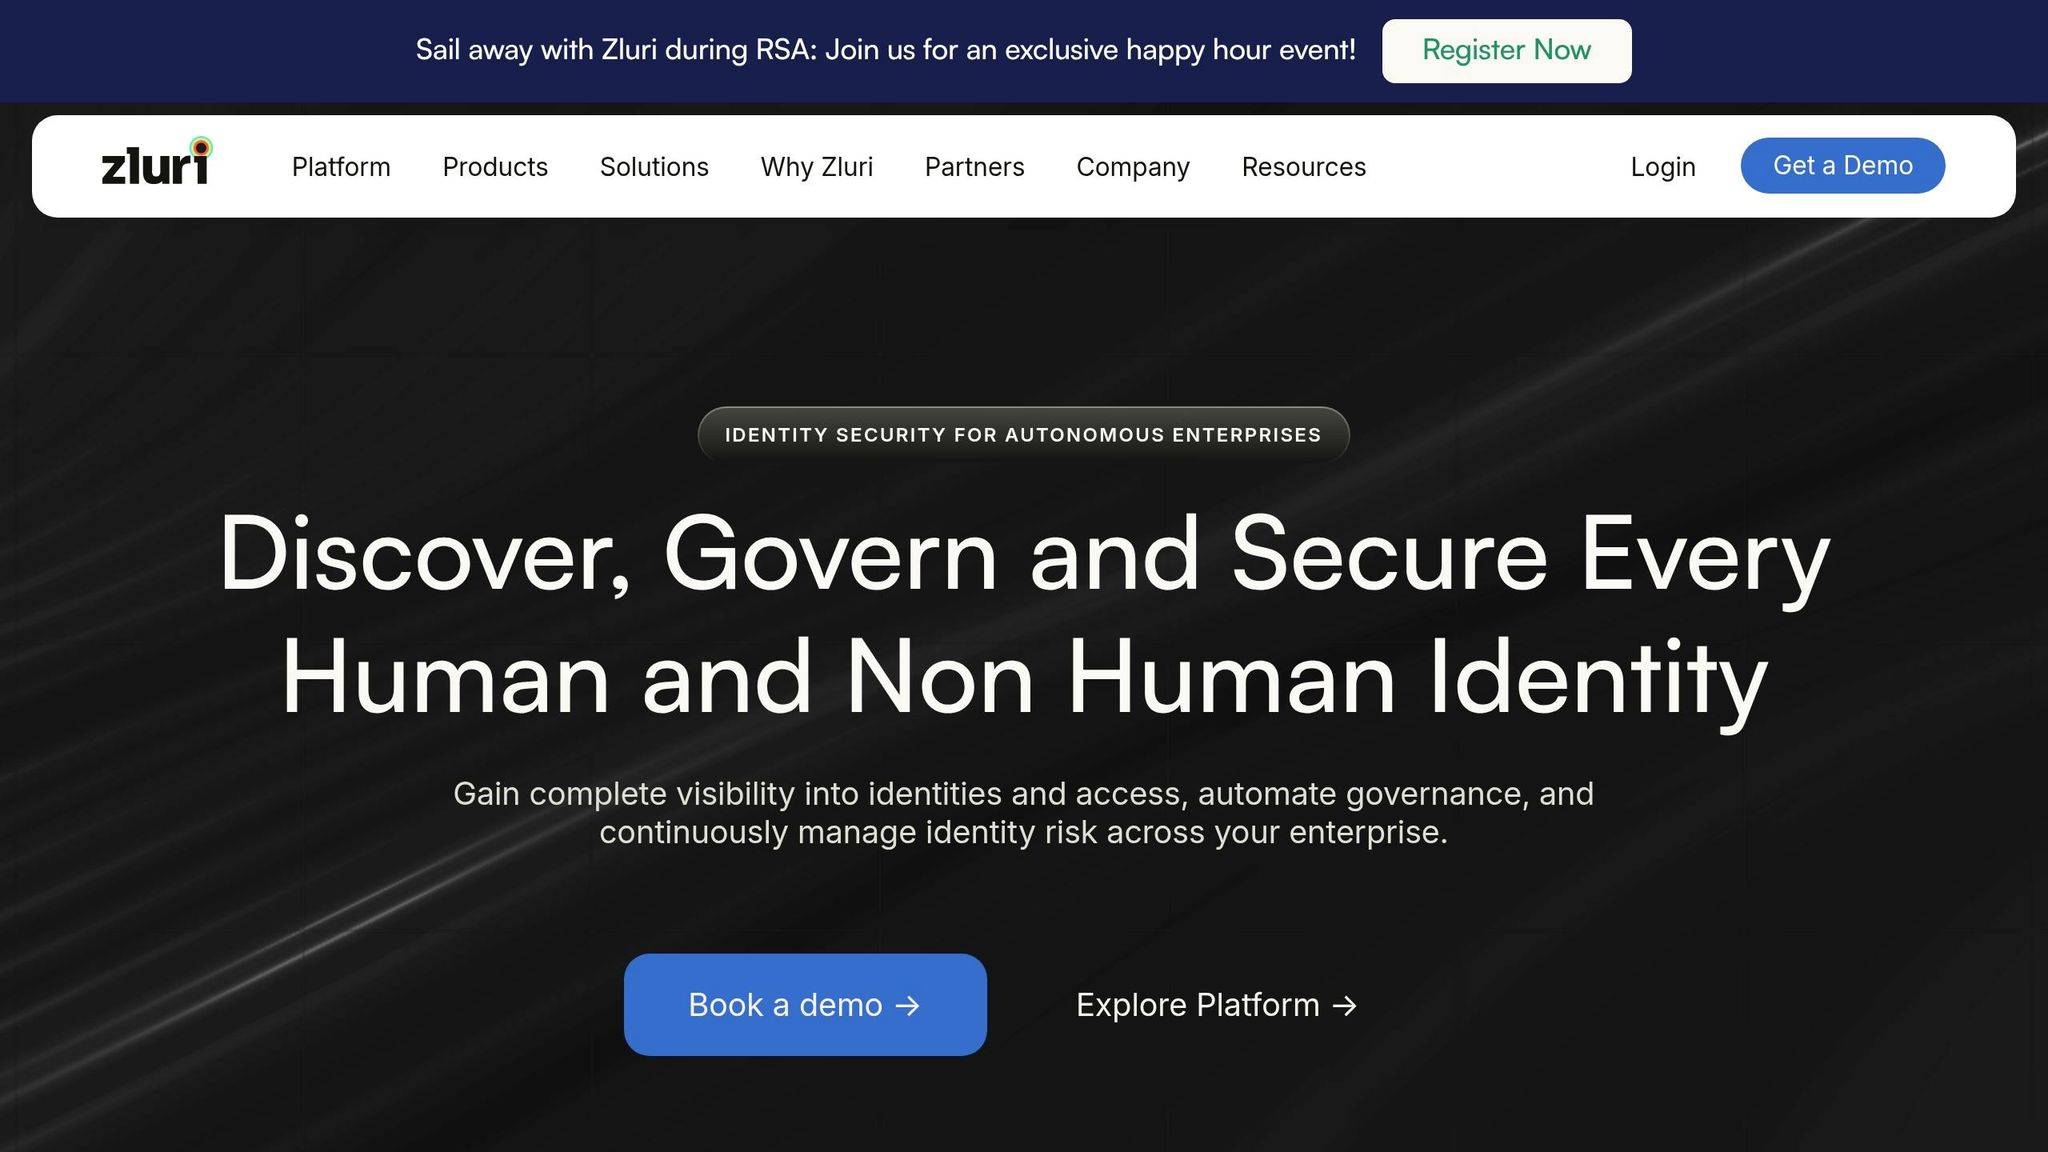Click the RSA happy hour announcement text
The height and width of the screenshot is (1152, 2048).
coord(886,50)
